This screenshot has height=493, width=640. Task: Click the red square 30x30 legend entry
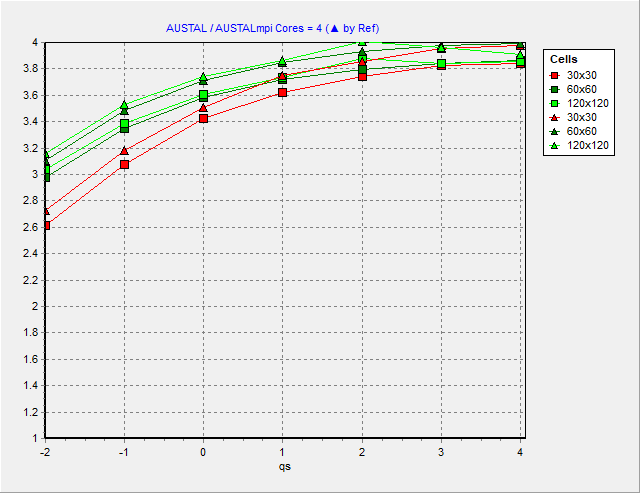(x=574, y=76)
